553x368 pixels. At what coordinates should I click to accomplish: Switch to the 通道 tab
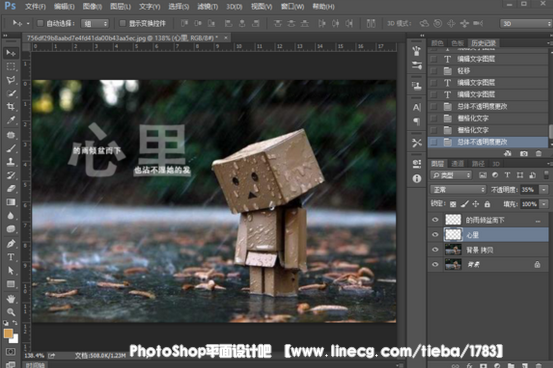(x=457, y=164)
